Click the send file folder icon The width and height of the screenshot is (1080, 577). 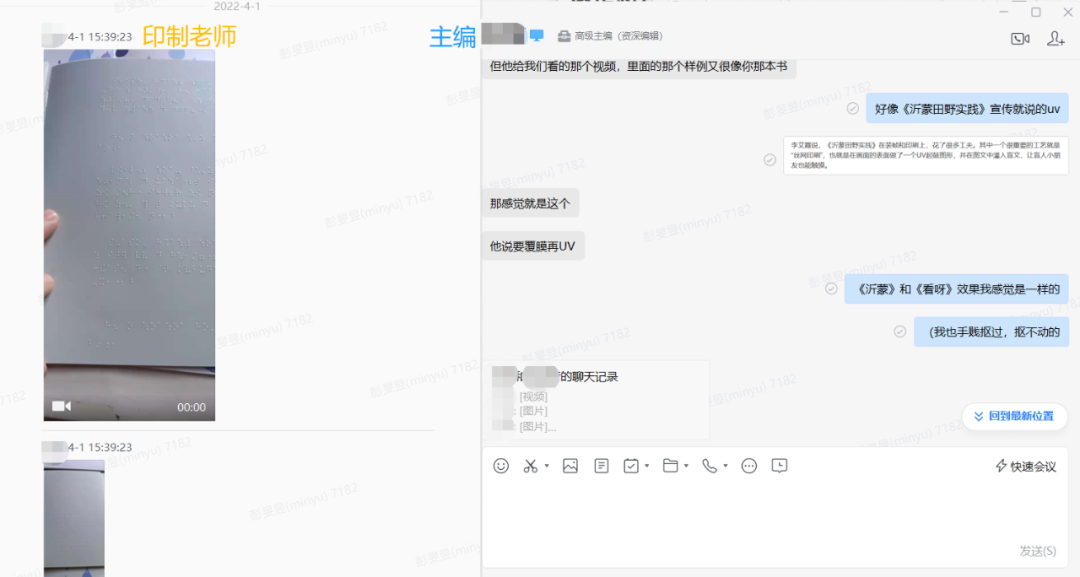673,465
